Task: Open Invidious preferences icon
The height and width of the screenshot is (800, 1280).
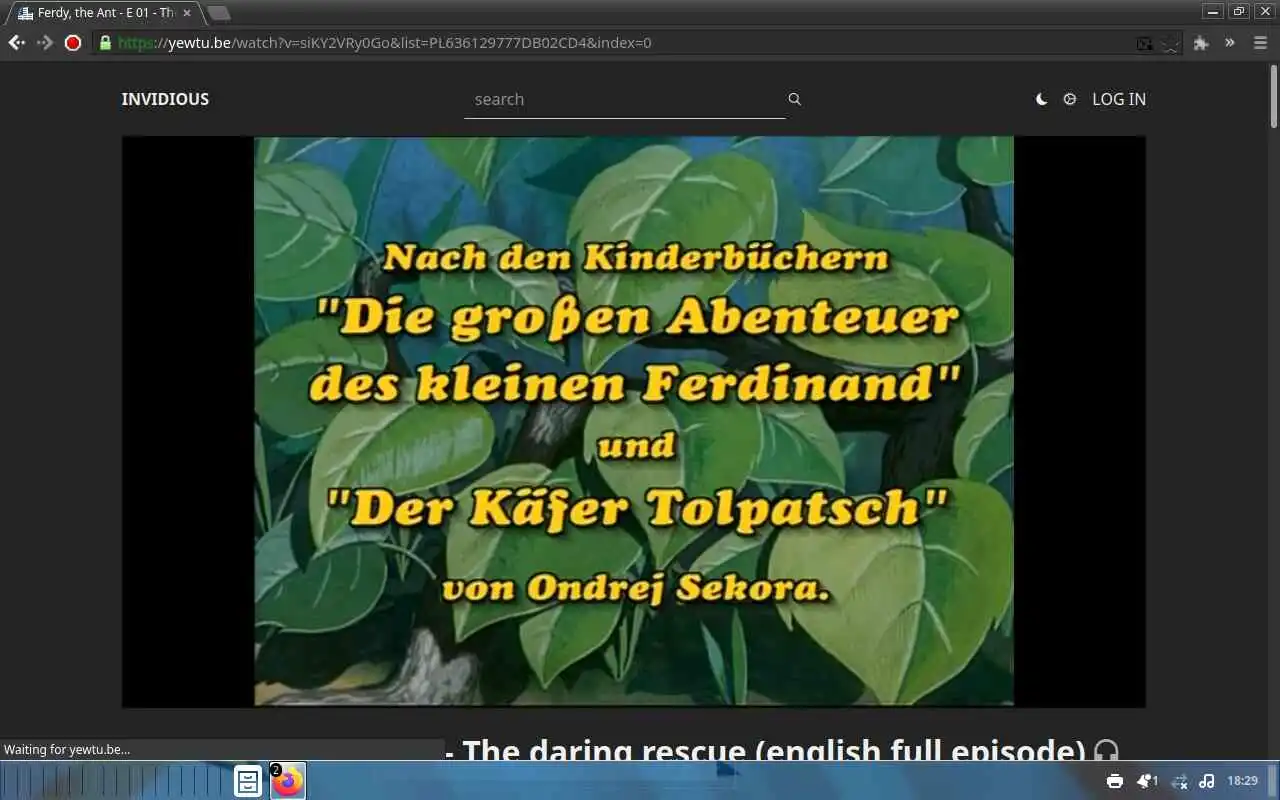Action: 1070,99
